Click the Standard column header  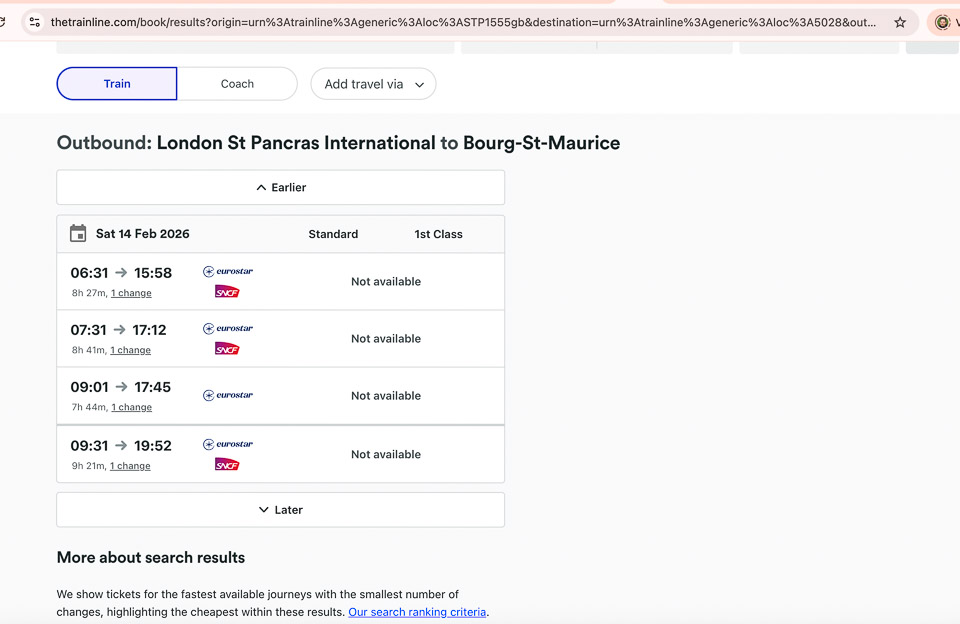pyautogui.click(x=333, y=234)
